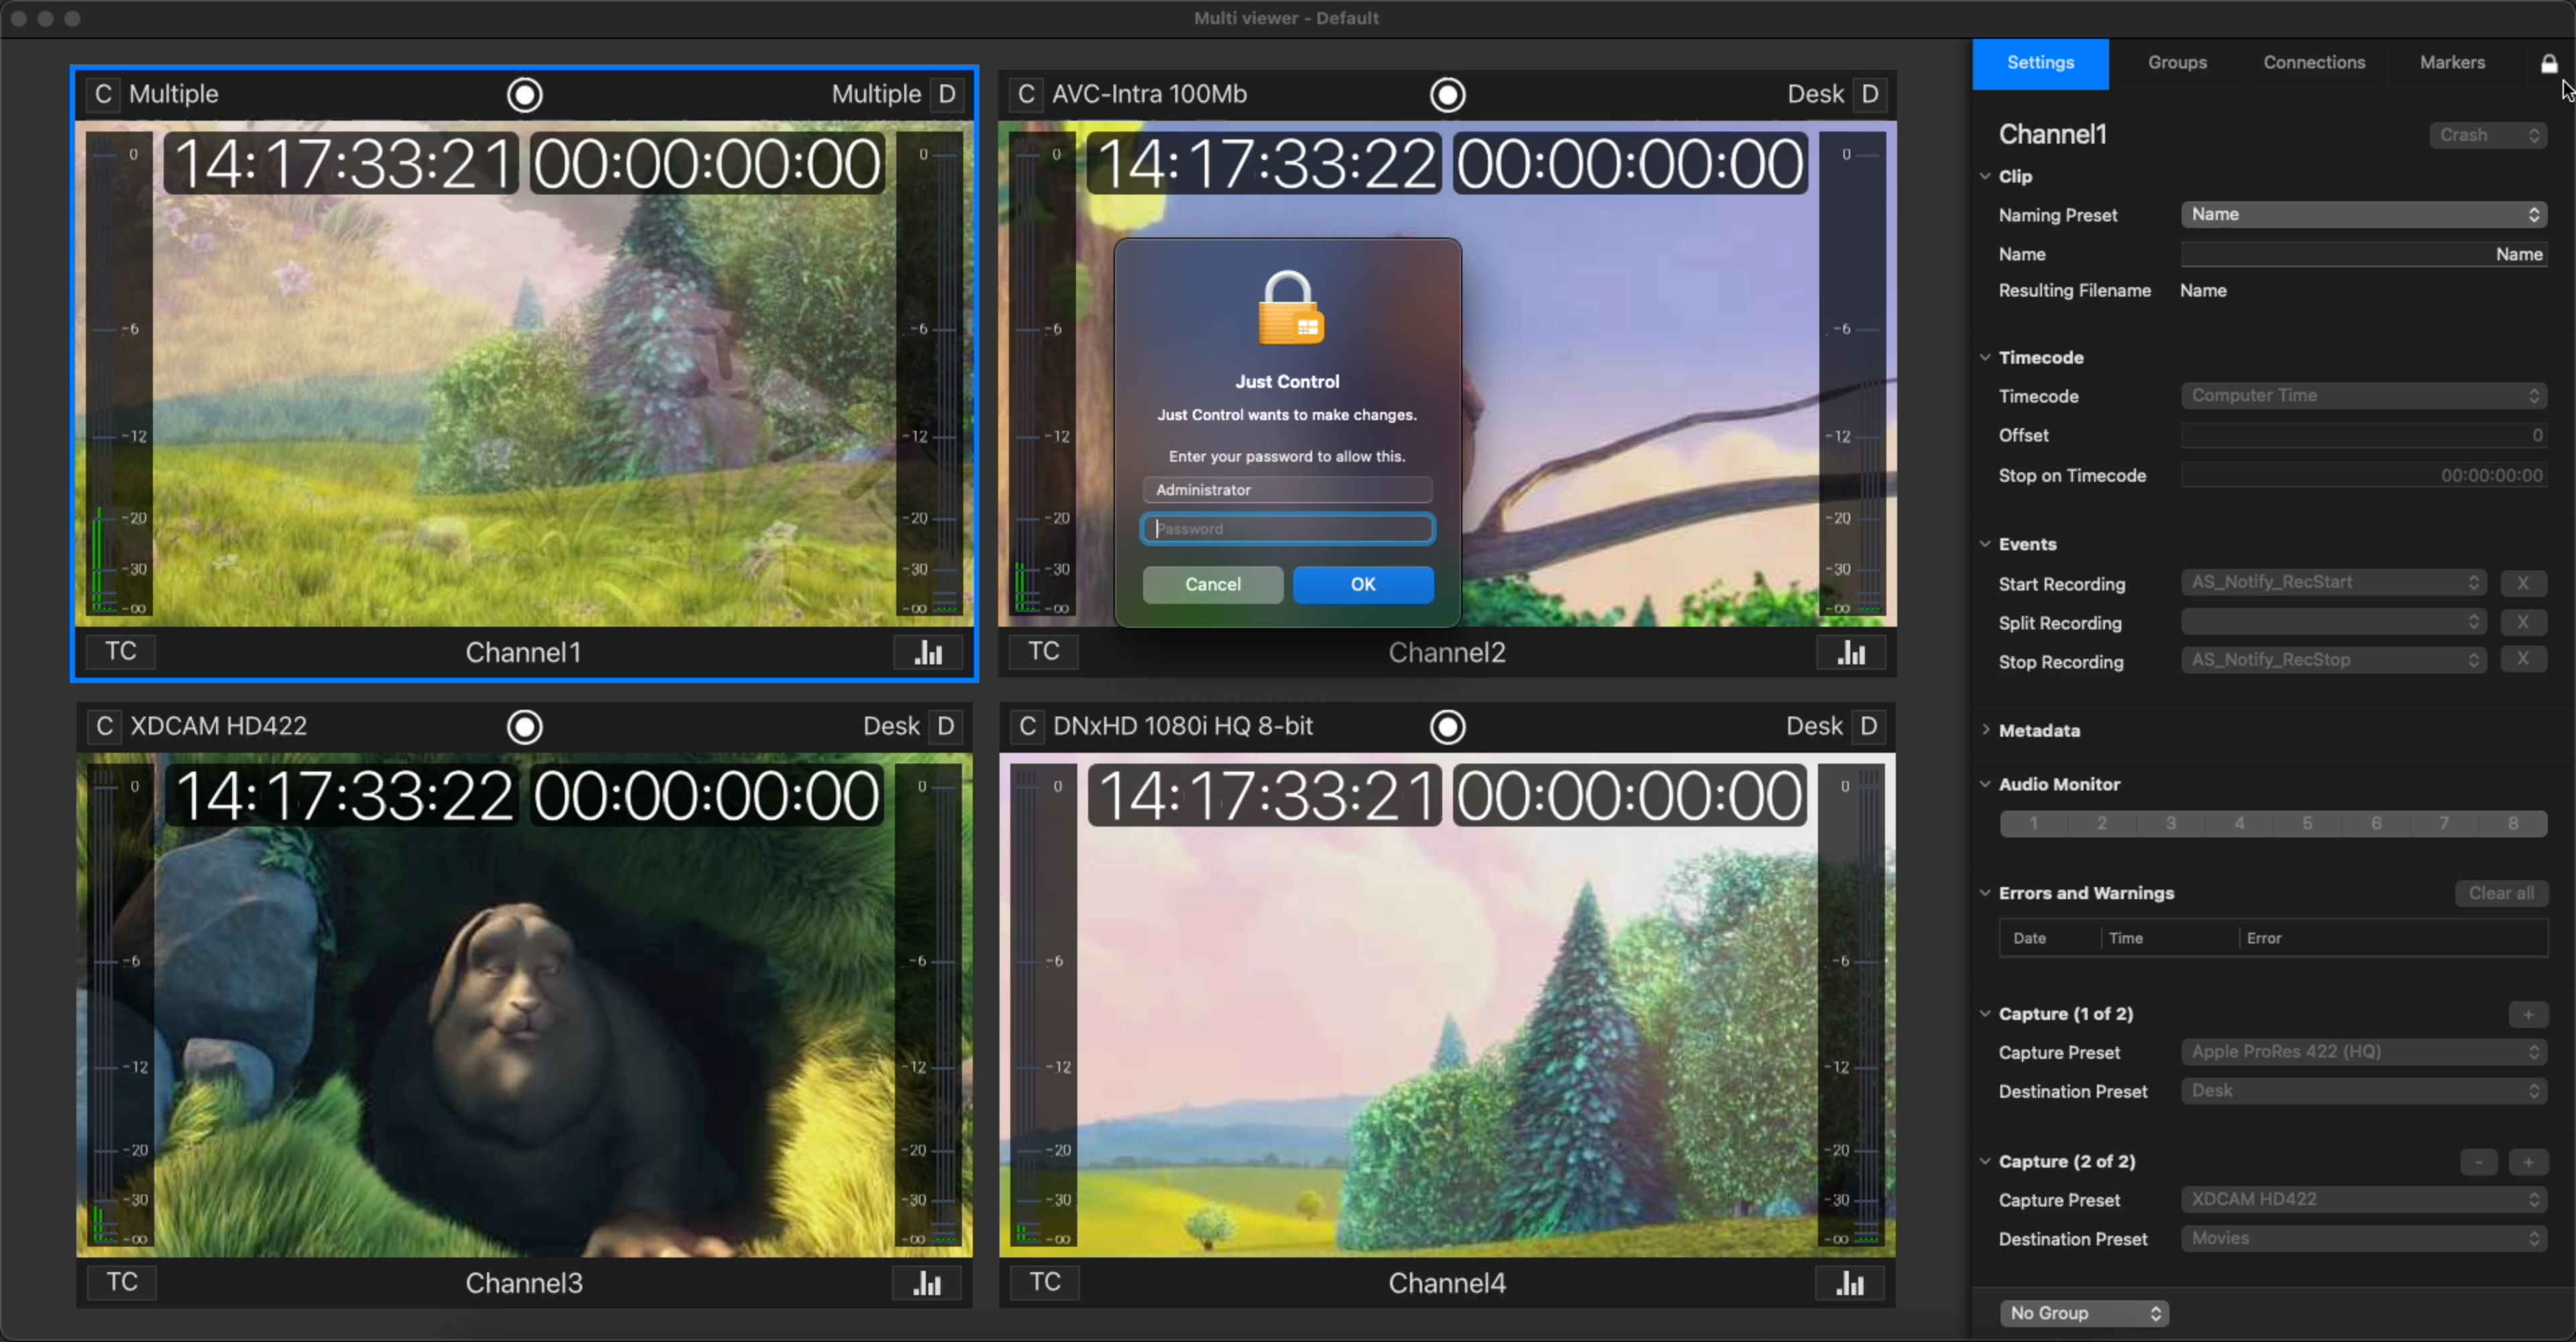2576x1342 pixels.
Task: Toggle the TC button on Channel2
Action: 1044,652
